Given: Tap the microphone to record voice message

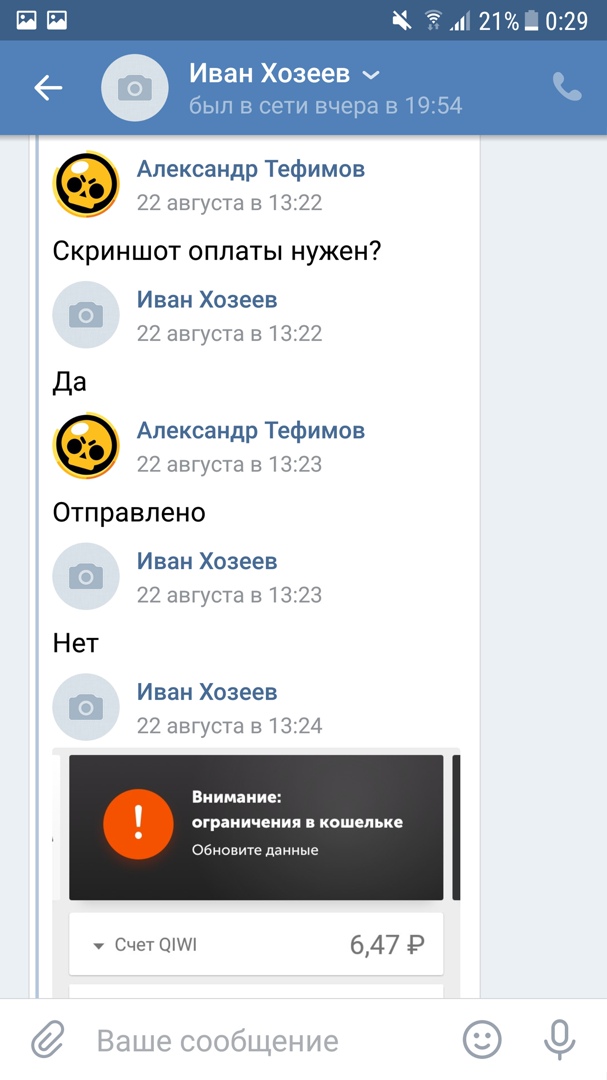Looking at the screenshot, I should (x=559, y=1039).
